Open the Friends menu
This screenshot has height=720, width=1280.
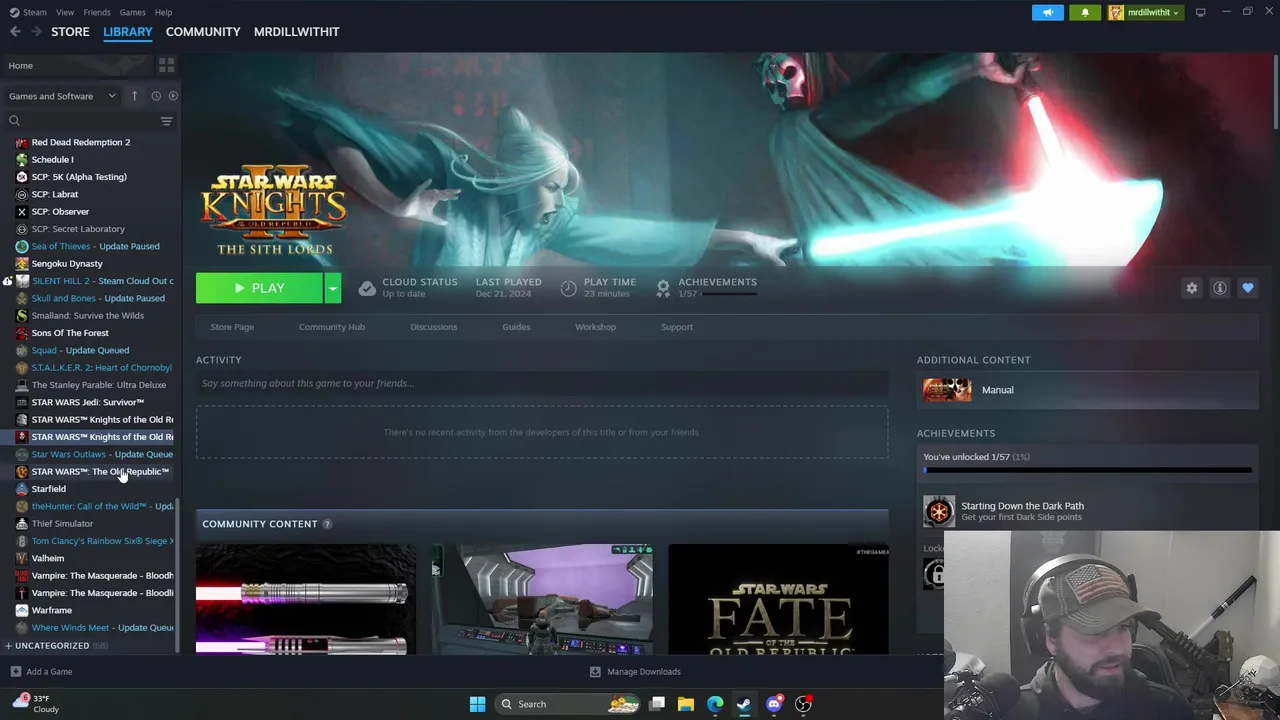97,12
